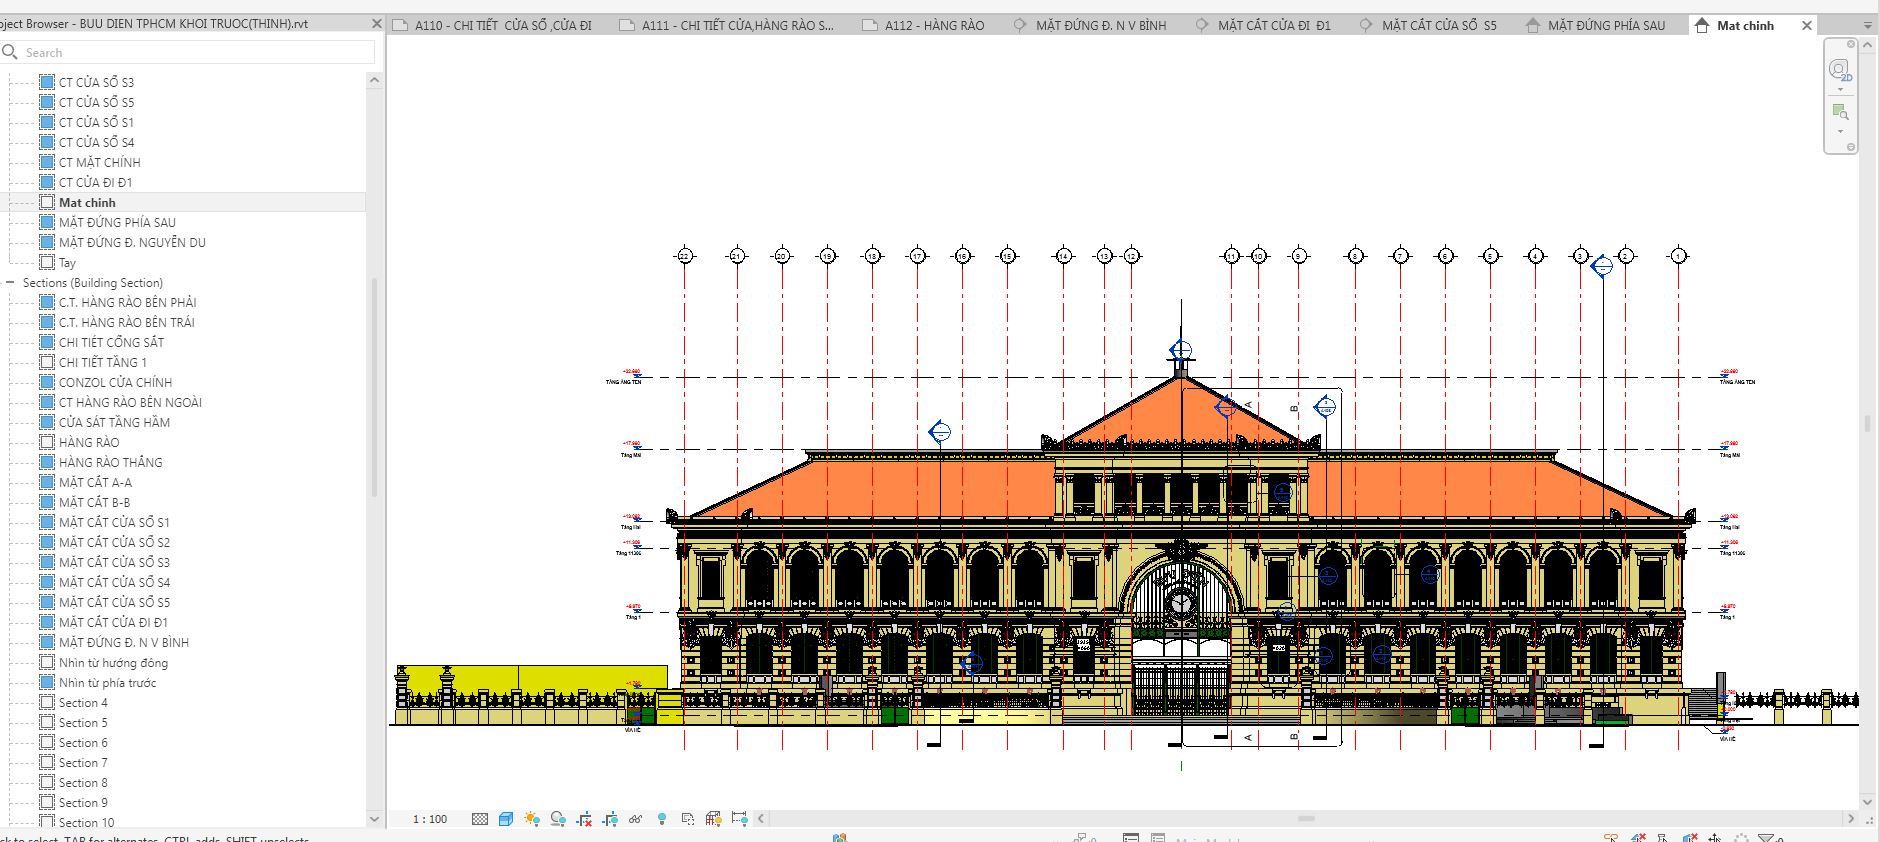1880x842 pixels.
Task: Click Project Browser scroll down arrow
Action: (375, 819)
